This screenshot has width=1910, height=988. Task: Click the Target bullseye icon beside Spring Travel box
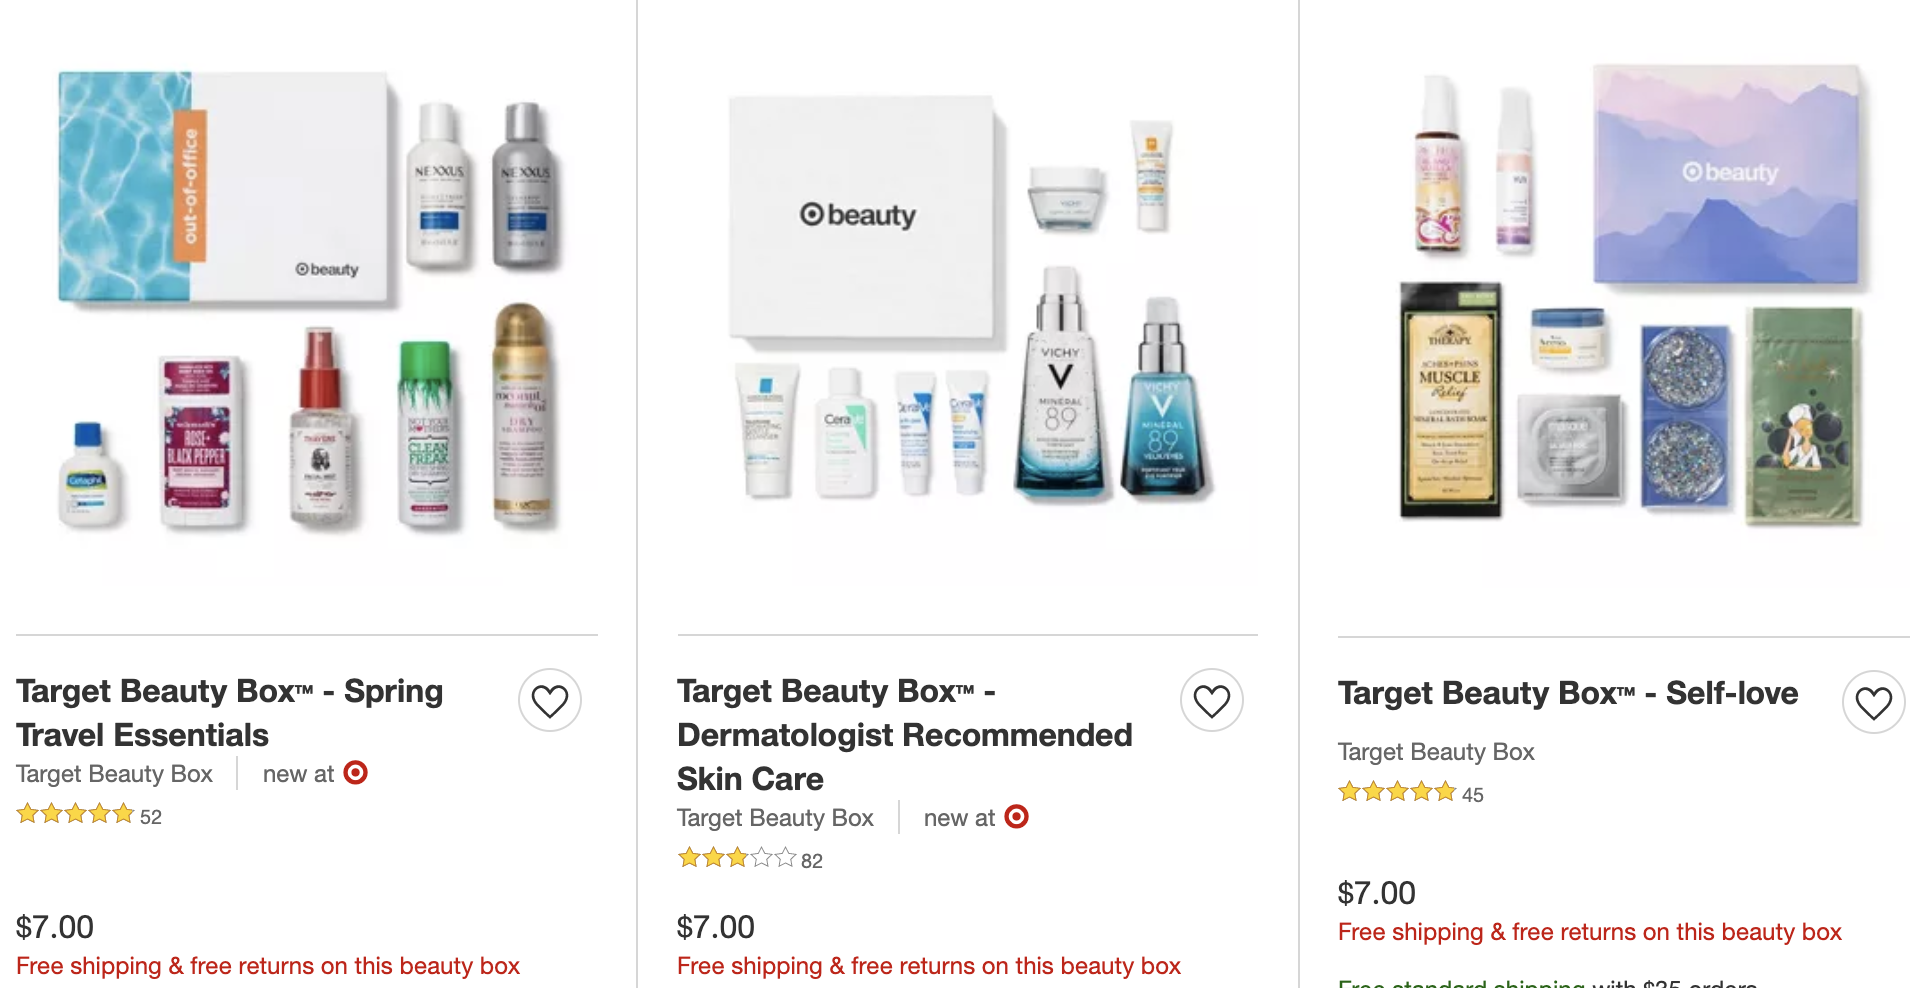[356, 773]
